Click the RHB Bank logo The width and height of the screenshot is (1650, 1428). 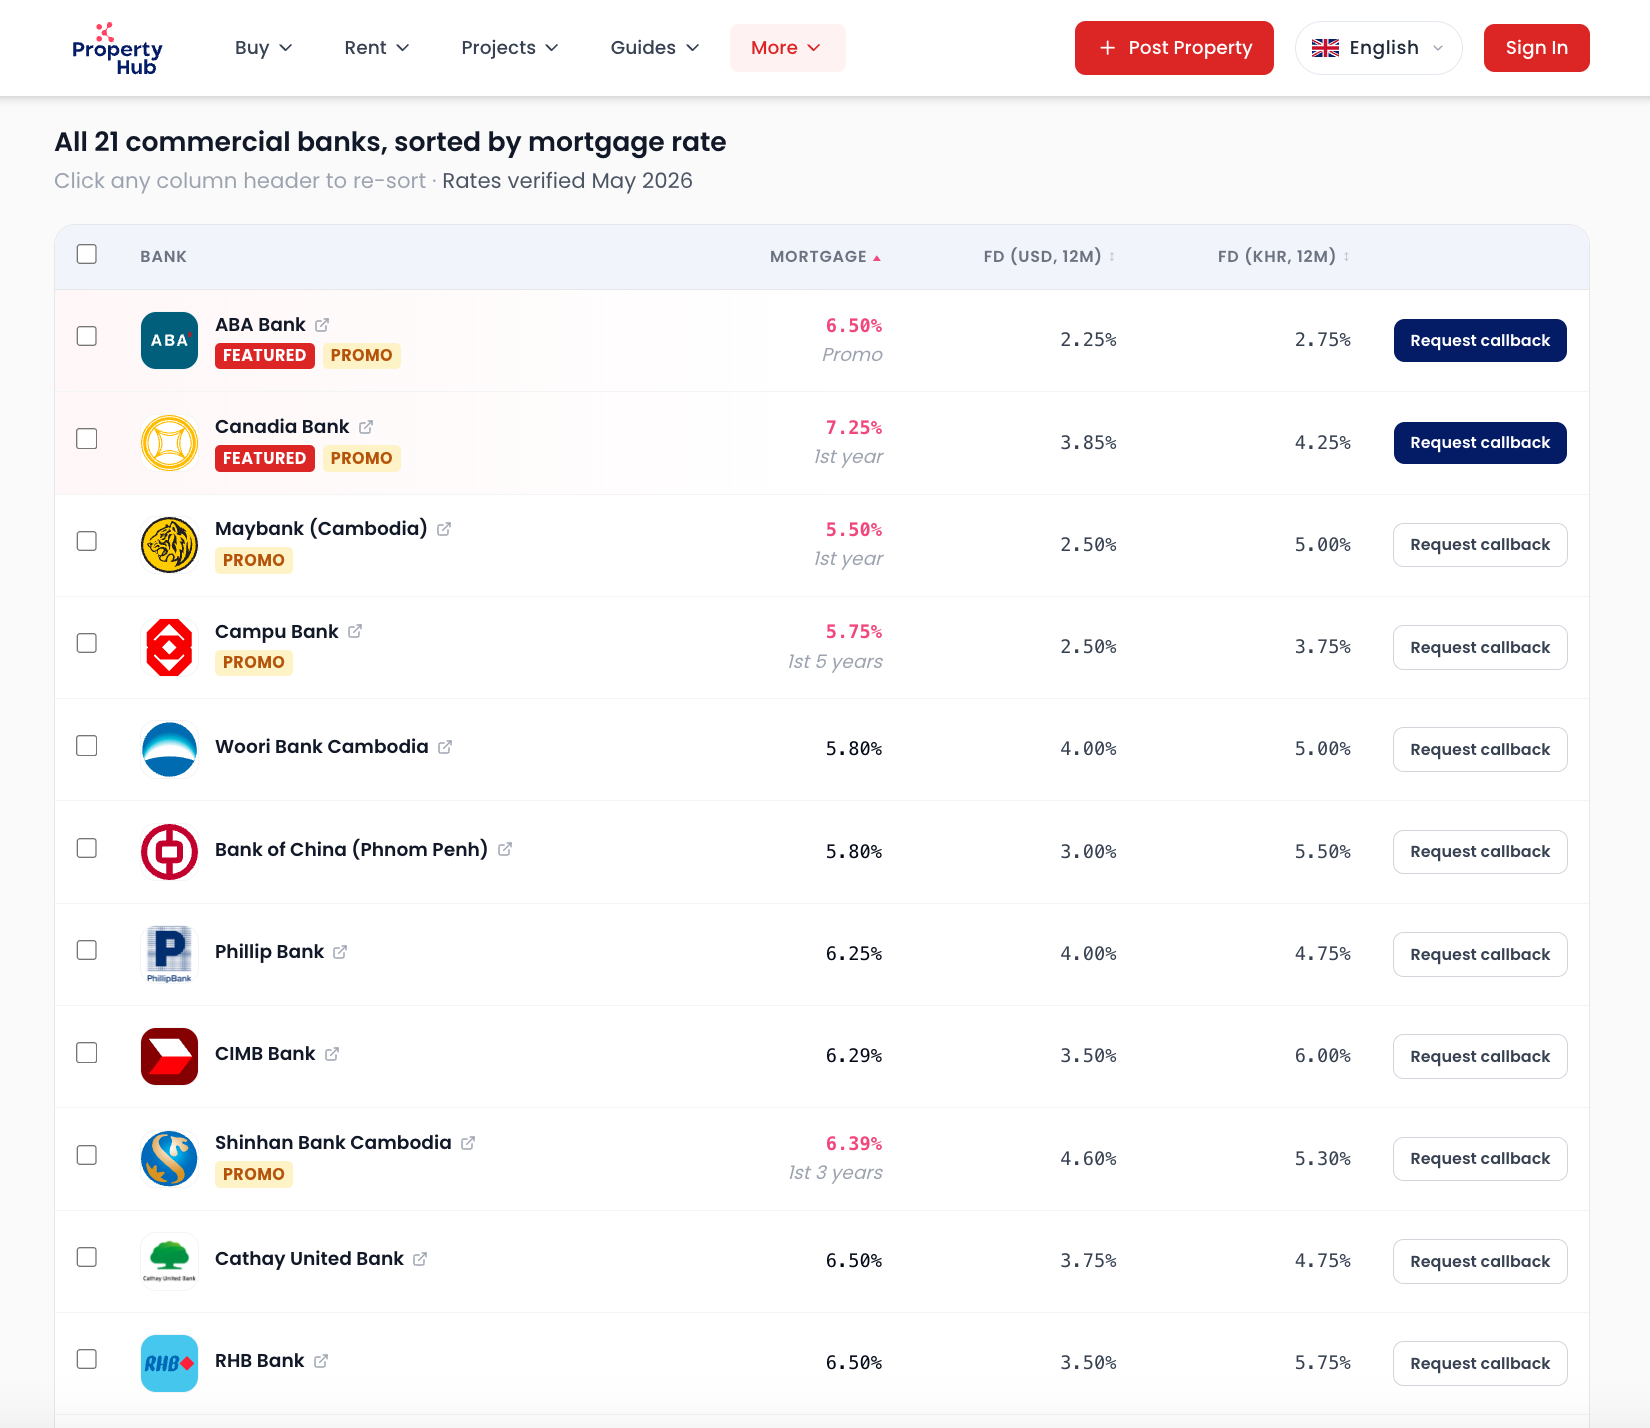[169, 1363]
